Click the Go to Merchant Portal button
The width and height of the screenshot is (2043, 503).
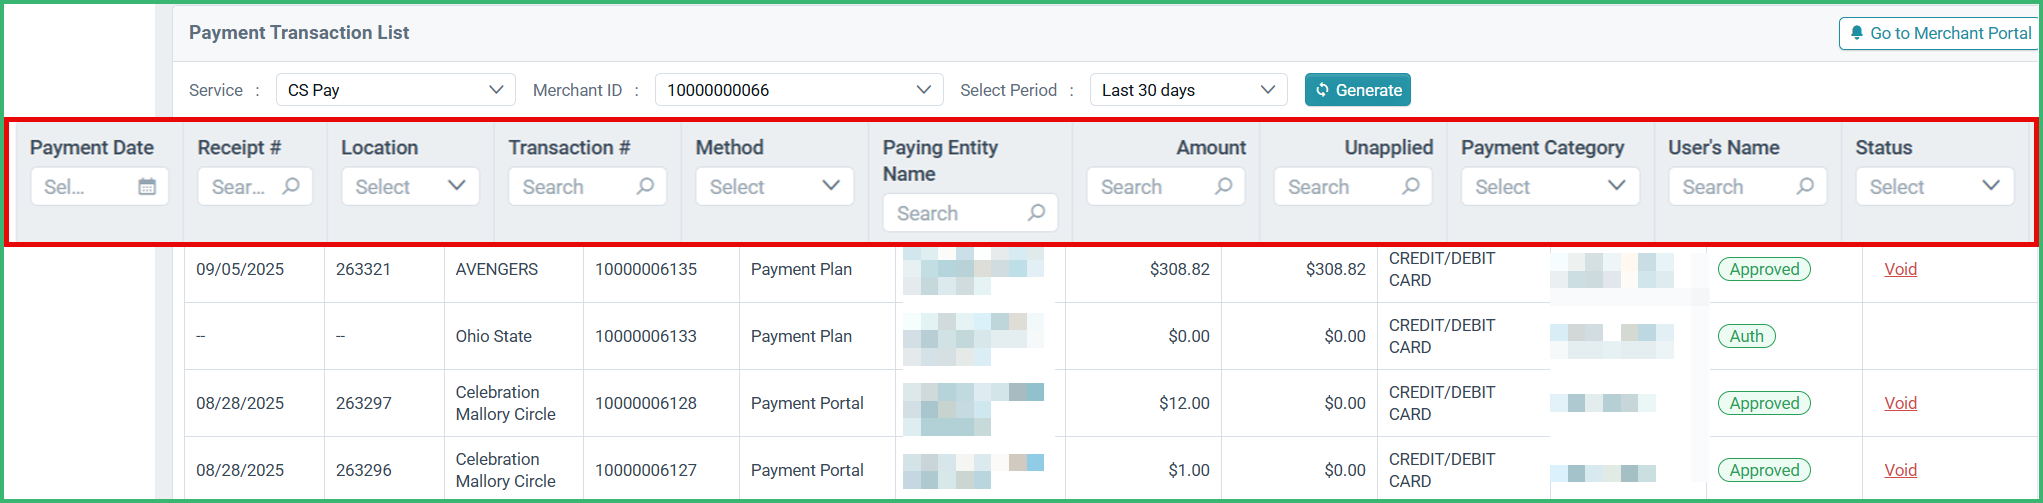pos(1940,33)
